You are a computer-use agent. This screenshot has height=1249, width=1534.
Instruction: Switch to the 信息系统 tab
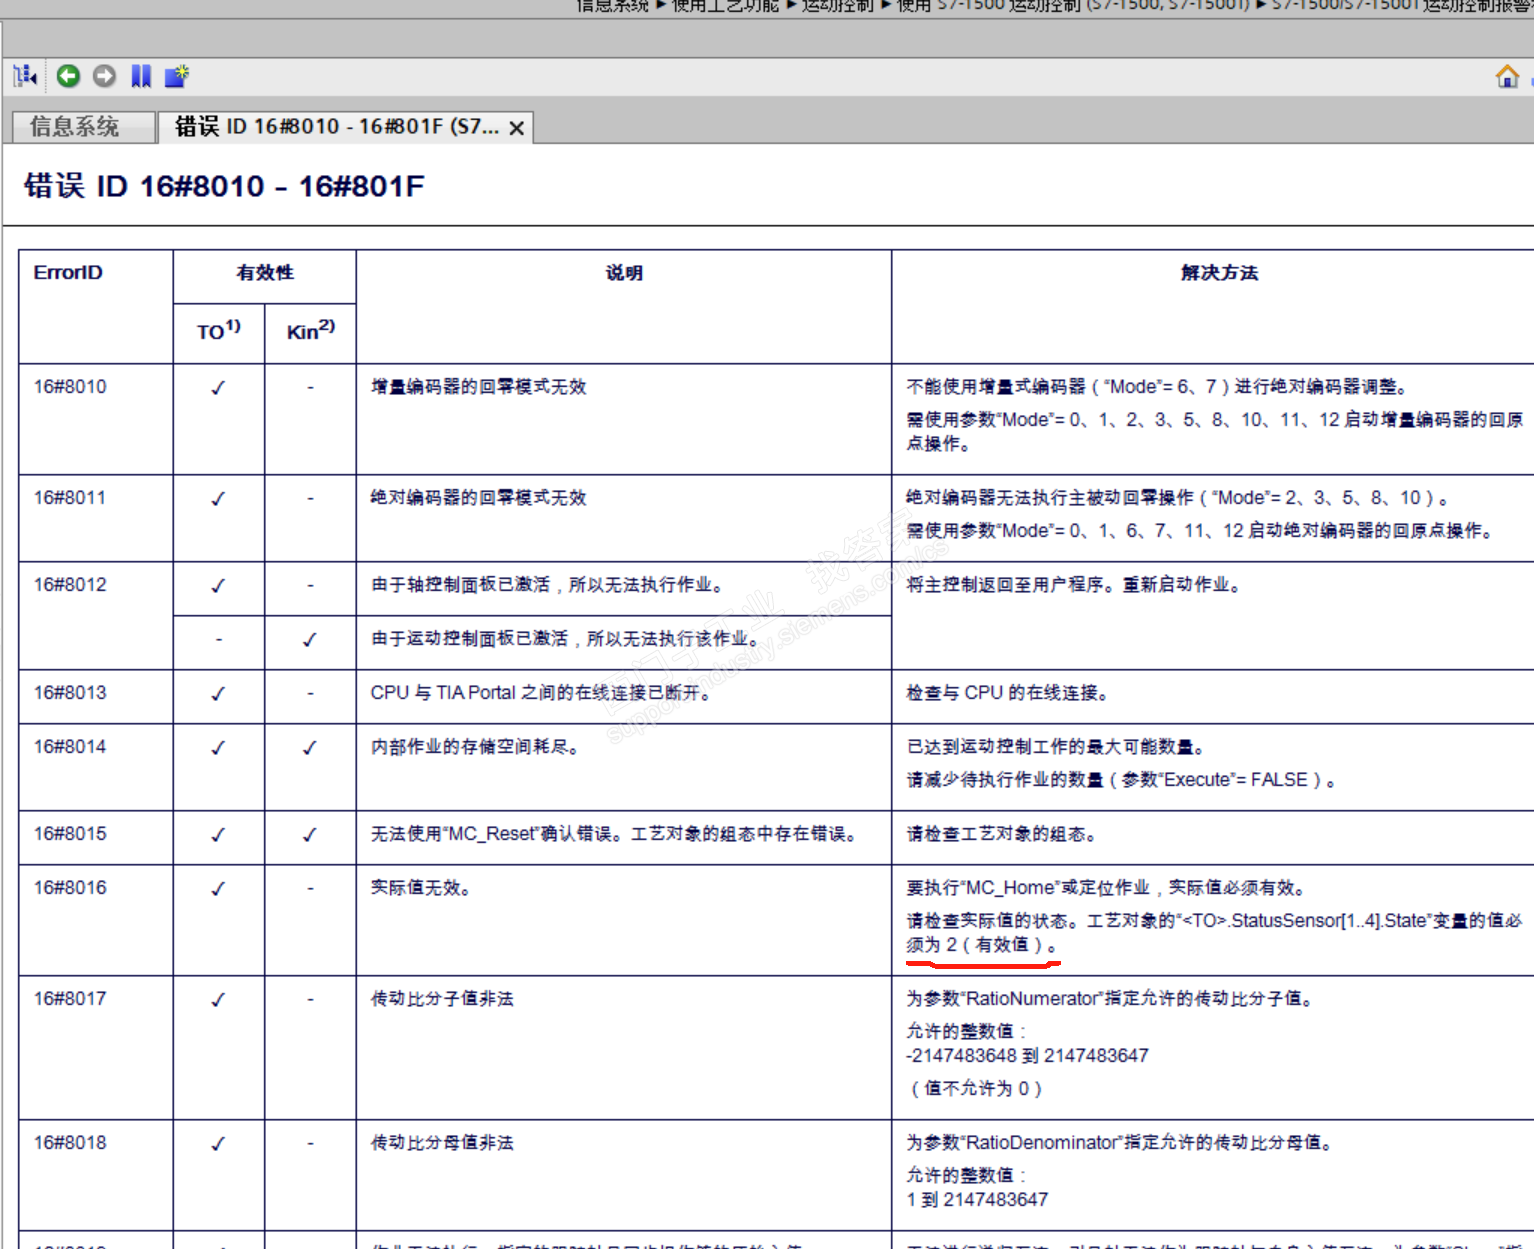click(x=83, y=127)
